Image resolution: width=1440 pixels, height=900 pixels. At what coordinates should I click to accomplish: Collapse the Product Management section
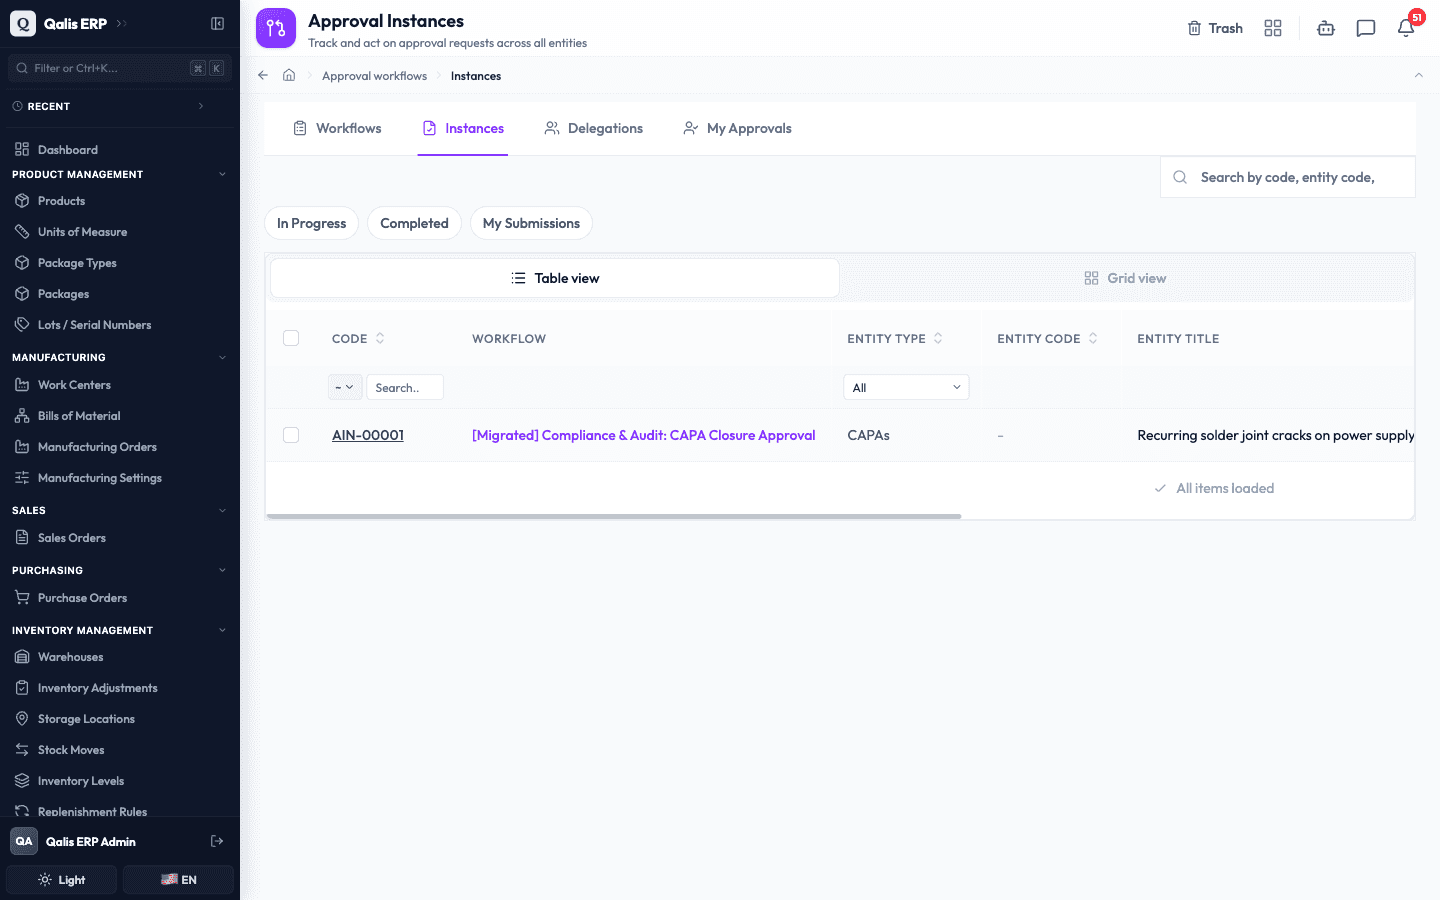pos(222,174)
